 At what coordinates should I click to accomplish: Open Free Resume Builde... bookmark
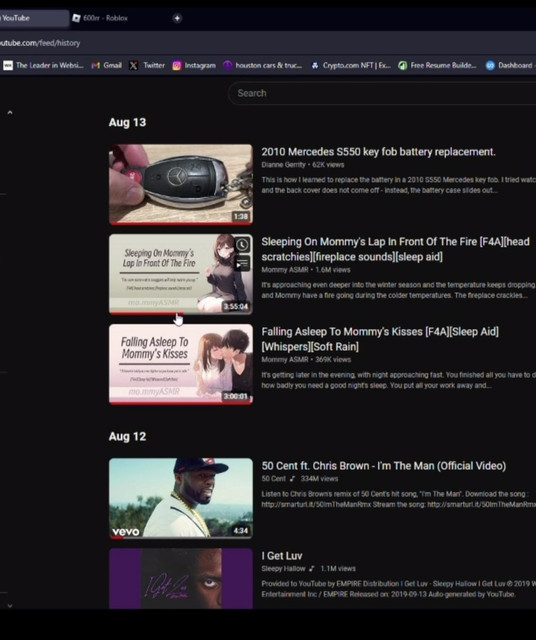coord(437,65)
